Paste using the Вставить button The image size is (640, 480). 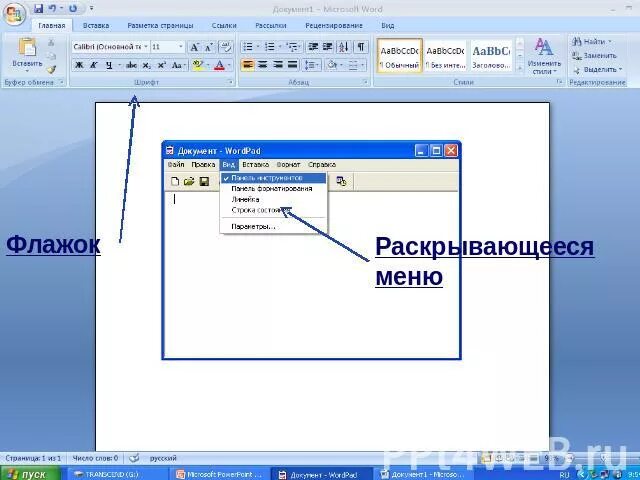coord(27,54)
